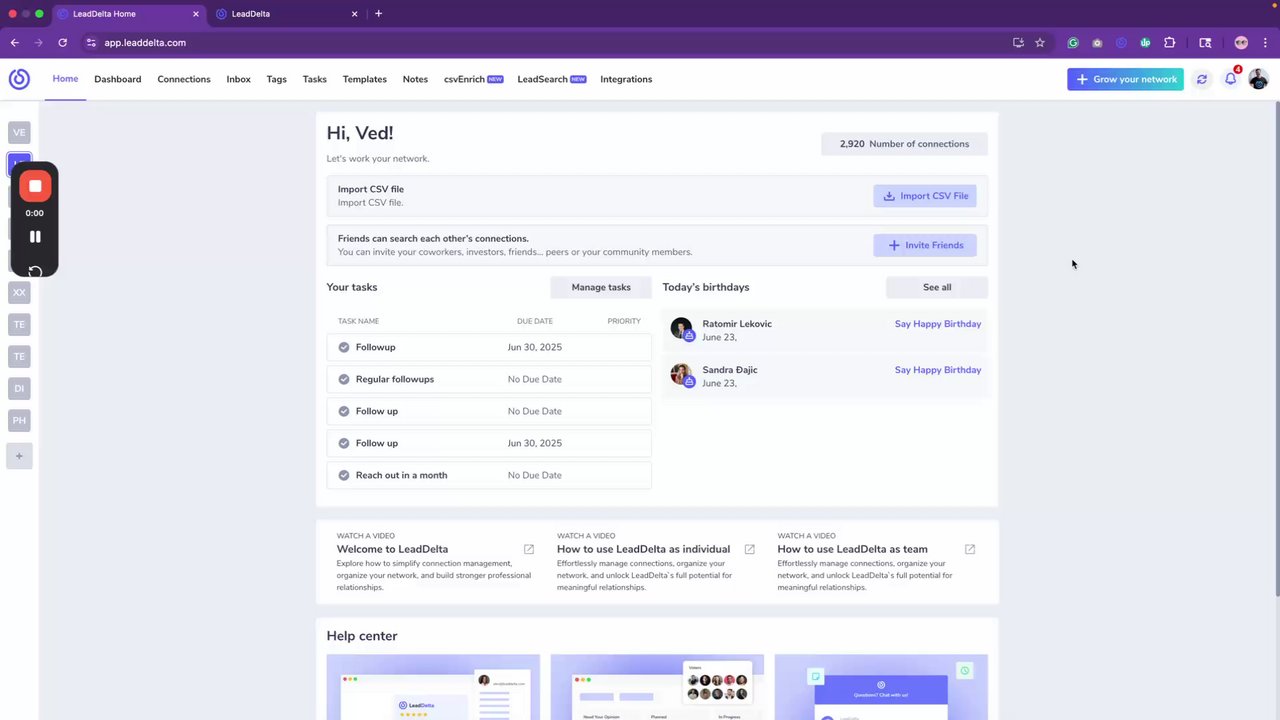Go to the Integrations tab
1280x720 pixels.
click(626, 79)
